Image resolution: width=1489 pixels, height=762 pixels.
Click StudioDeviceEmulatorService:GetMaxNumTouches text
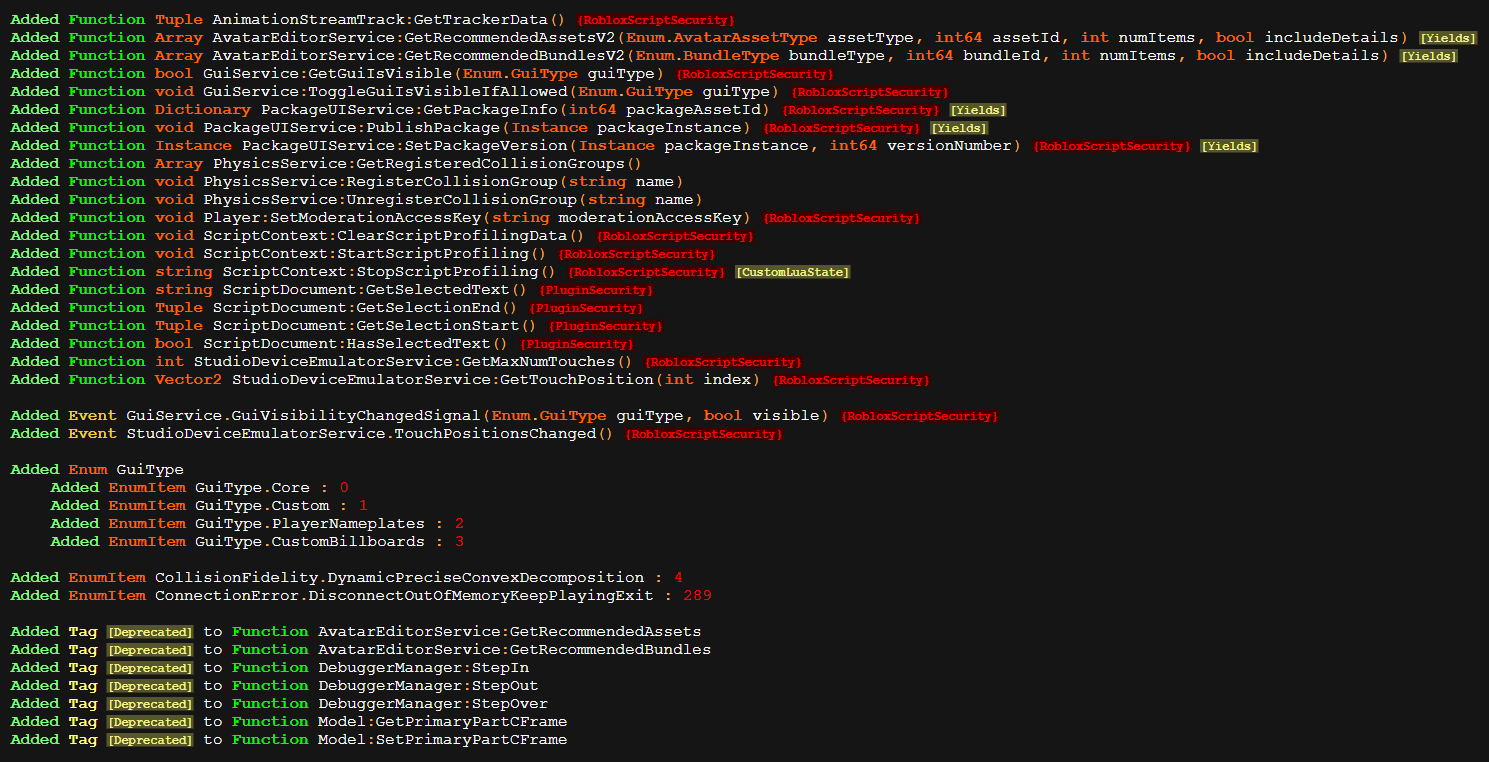(x=403, y=361)
